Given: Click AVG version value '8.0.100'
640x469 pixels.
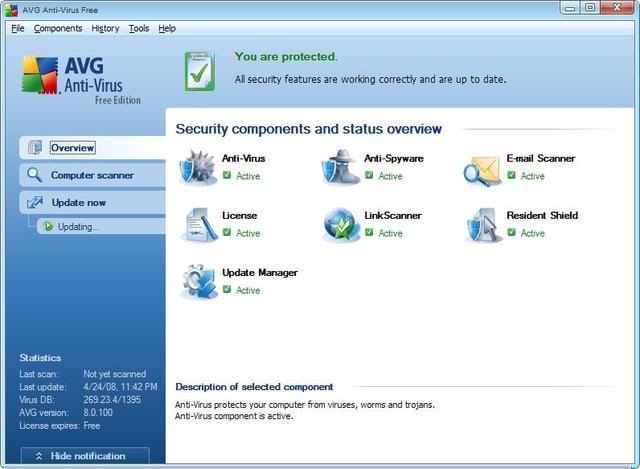Looking at the screenshot, I should (x=98, y=413).
